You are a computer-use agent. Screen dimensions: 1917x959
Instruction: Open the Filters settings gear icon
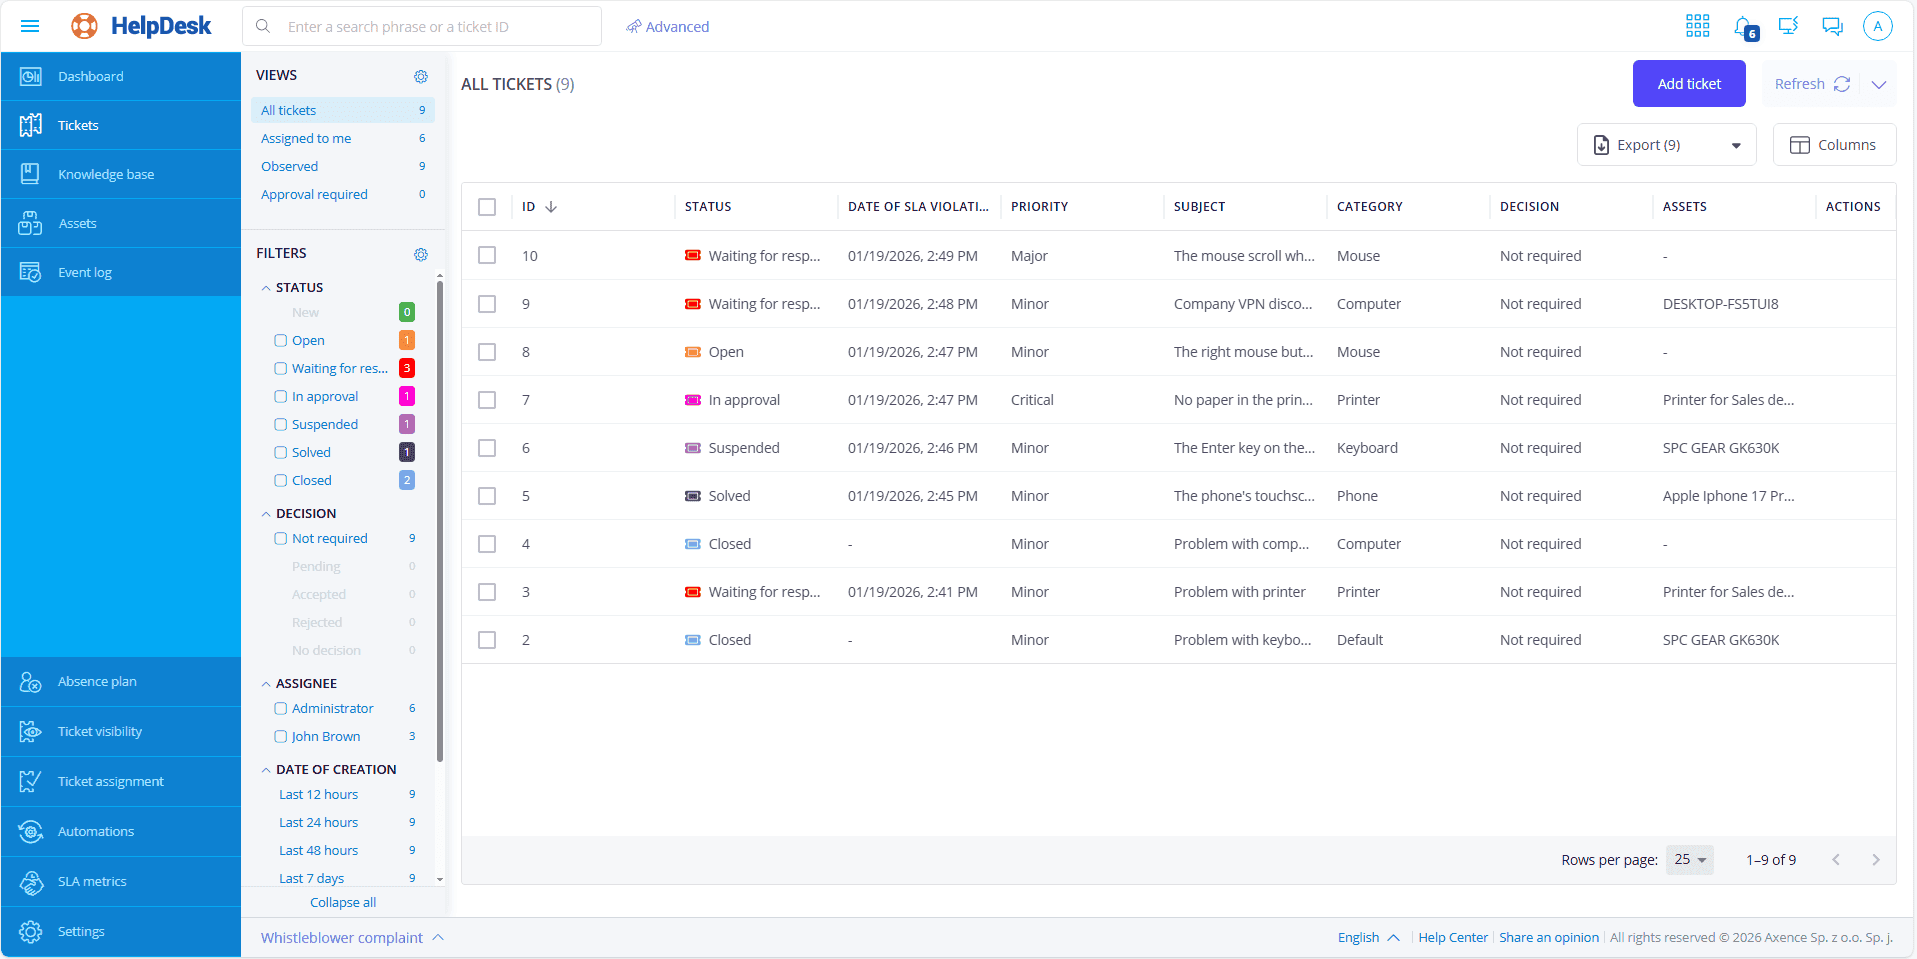[421, 254]
